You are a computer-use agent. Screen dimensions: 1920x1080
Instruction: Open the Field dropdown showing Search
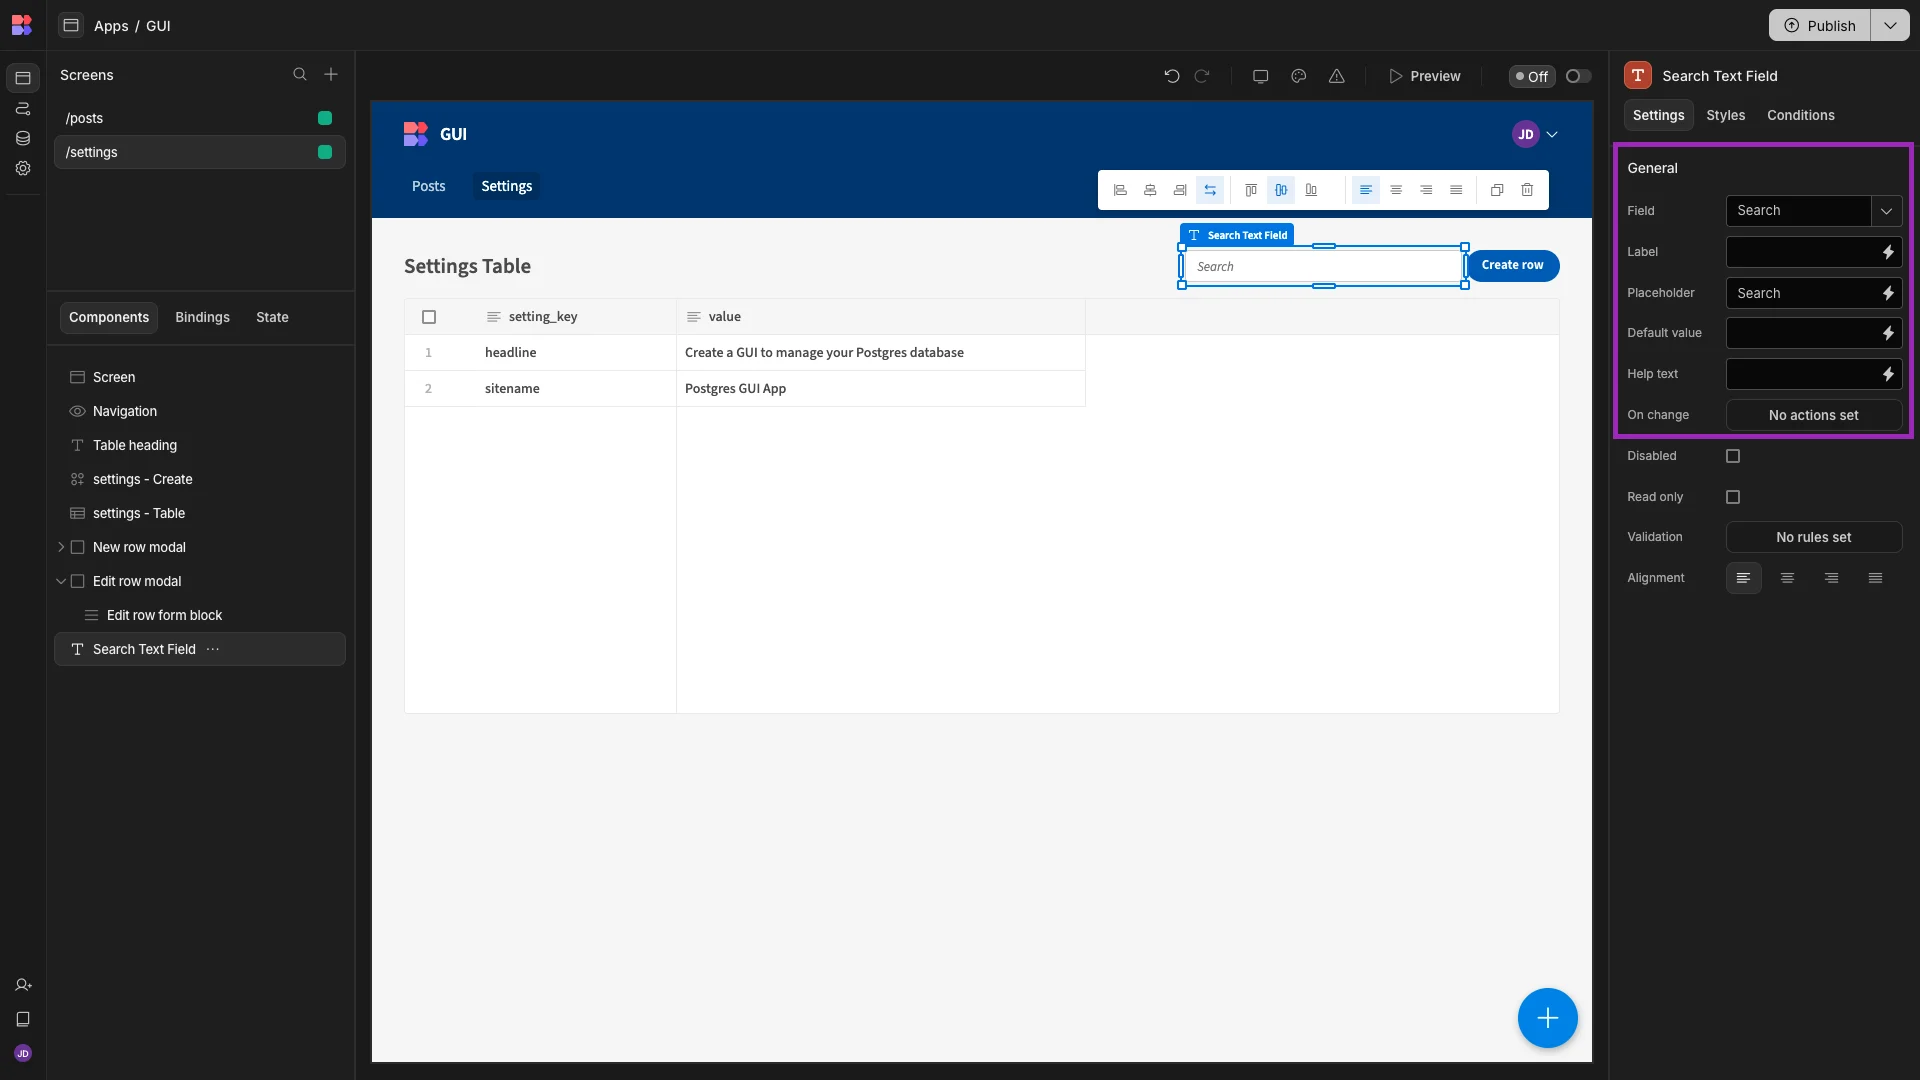[1813, 211]
